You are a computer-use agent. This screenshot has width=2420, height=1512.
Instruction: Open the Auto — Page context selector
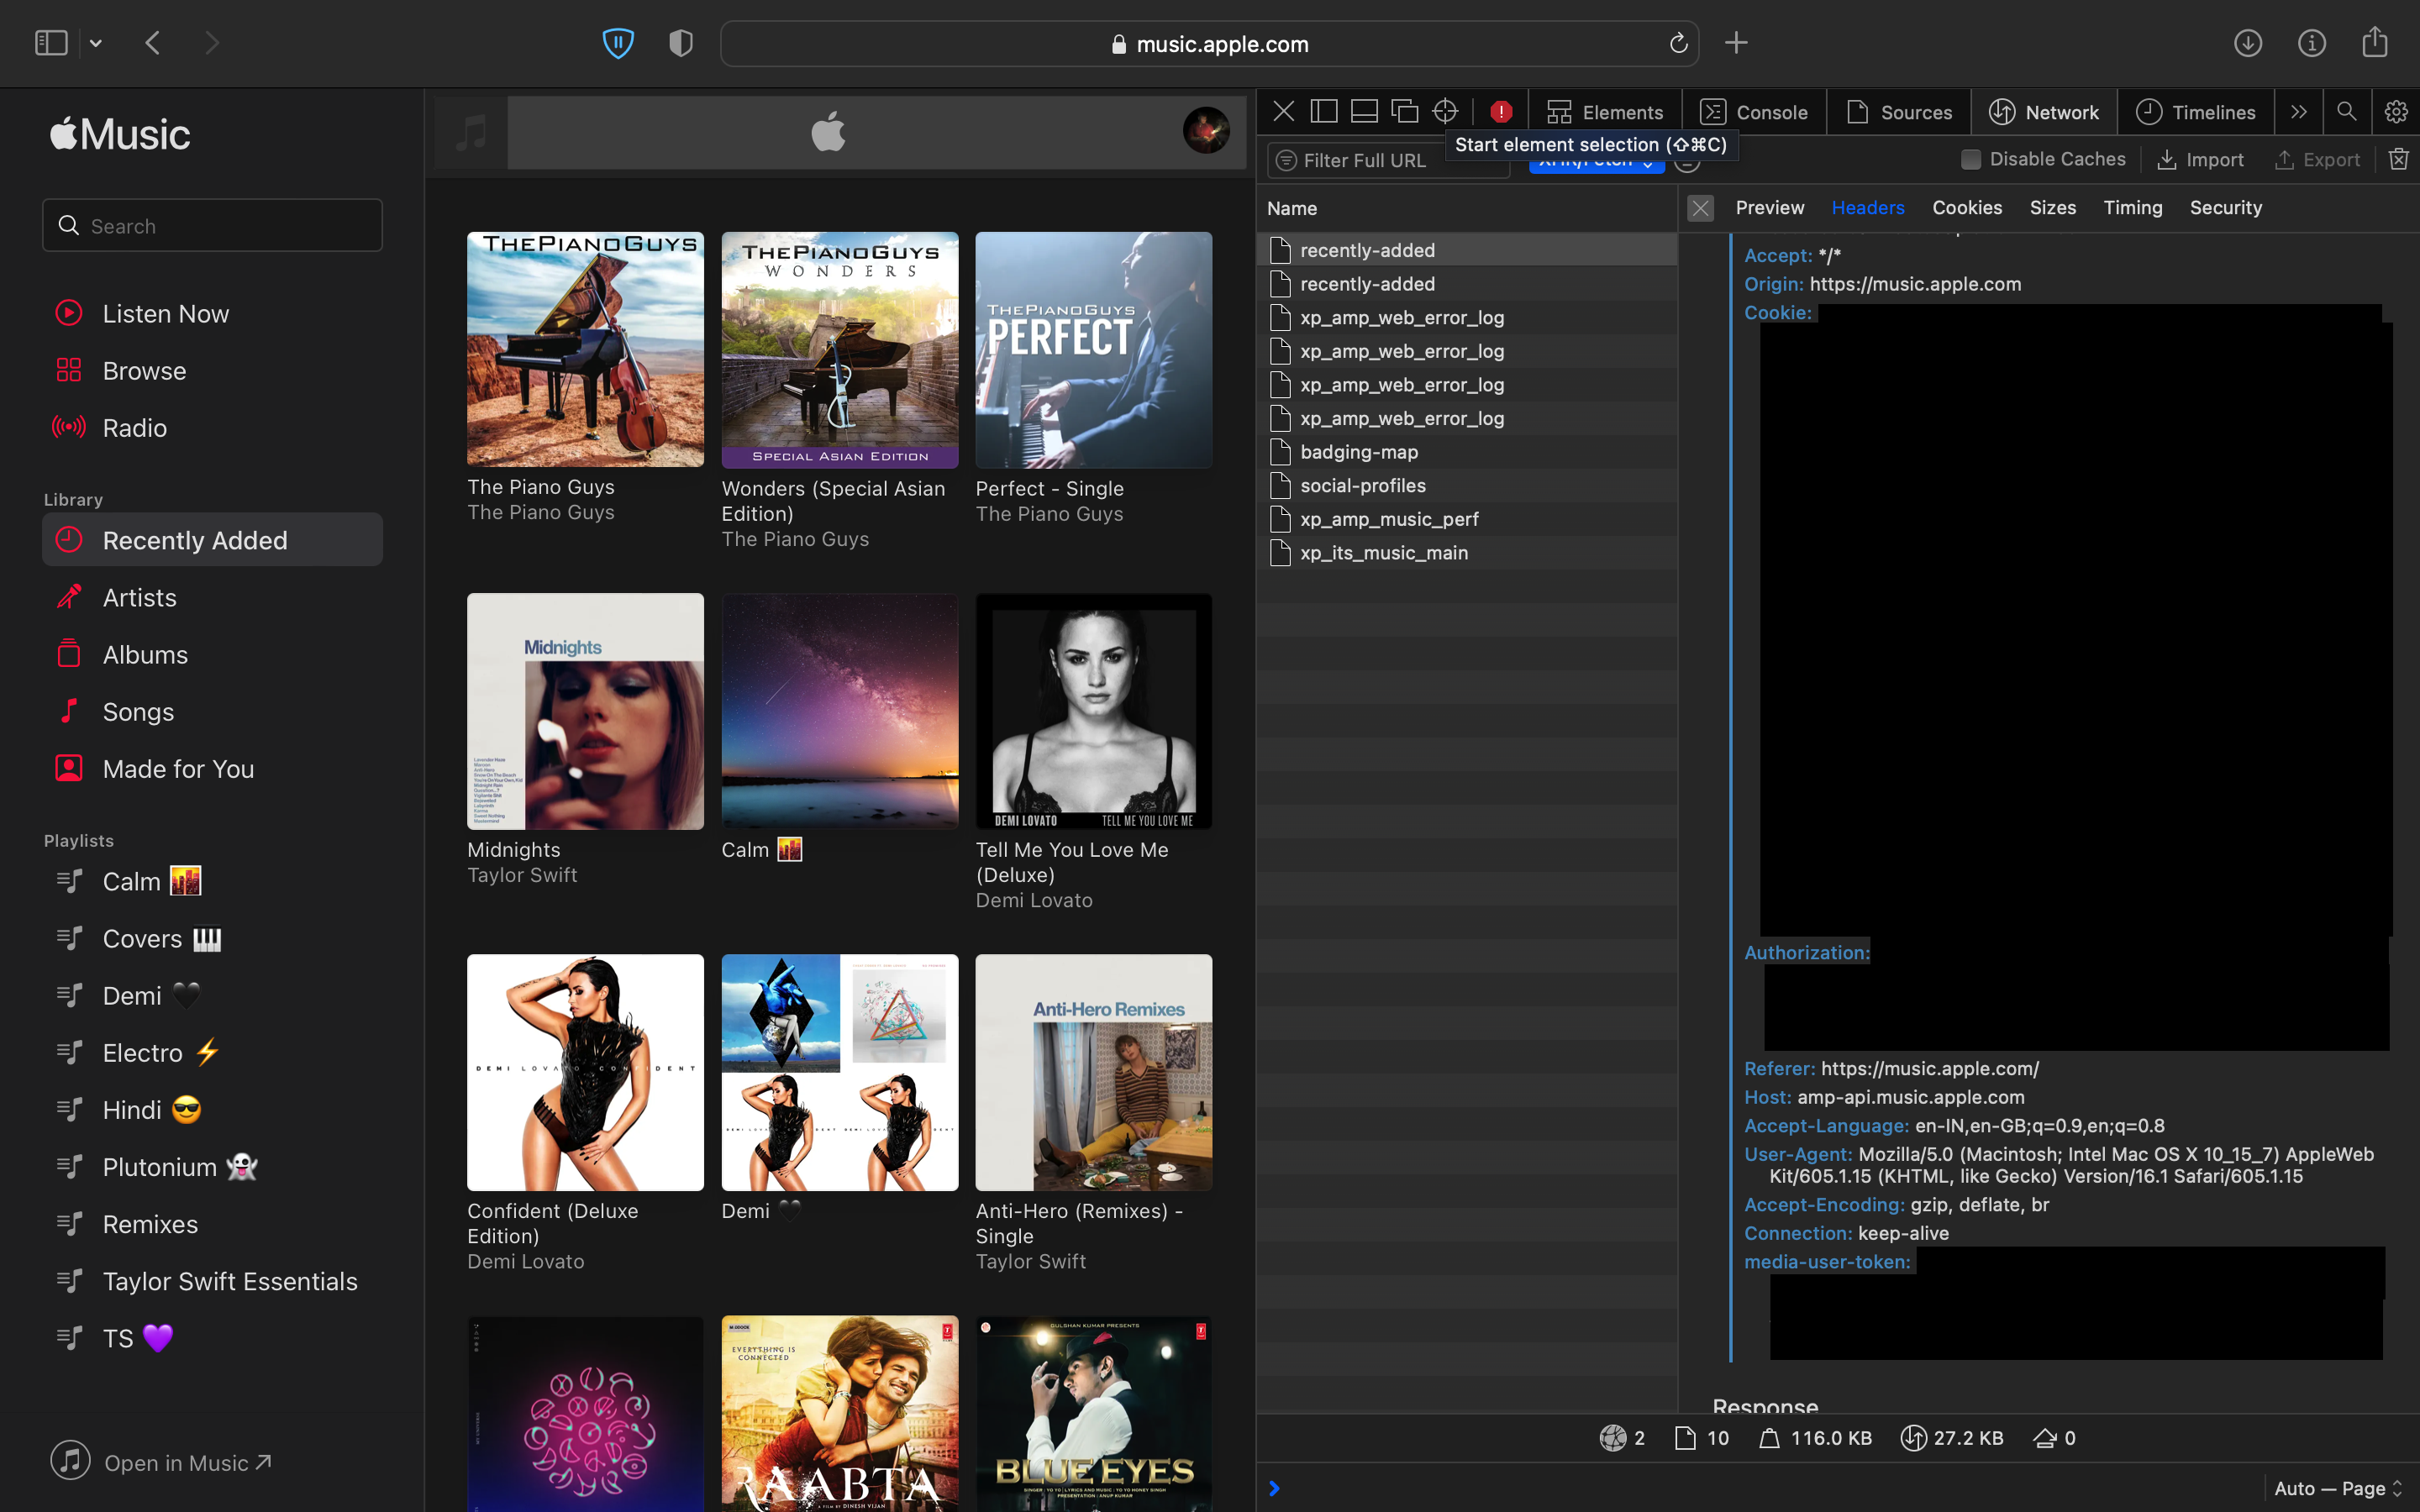click(x=2337, y=1488)
